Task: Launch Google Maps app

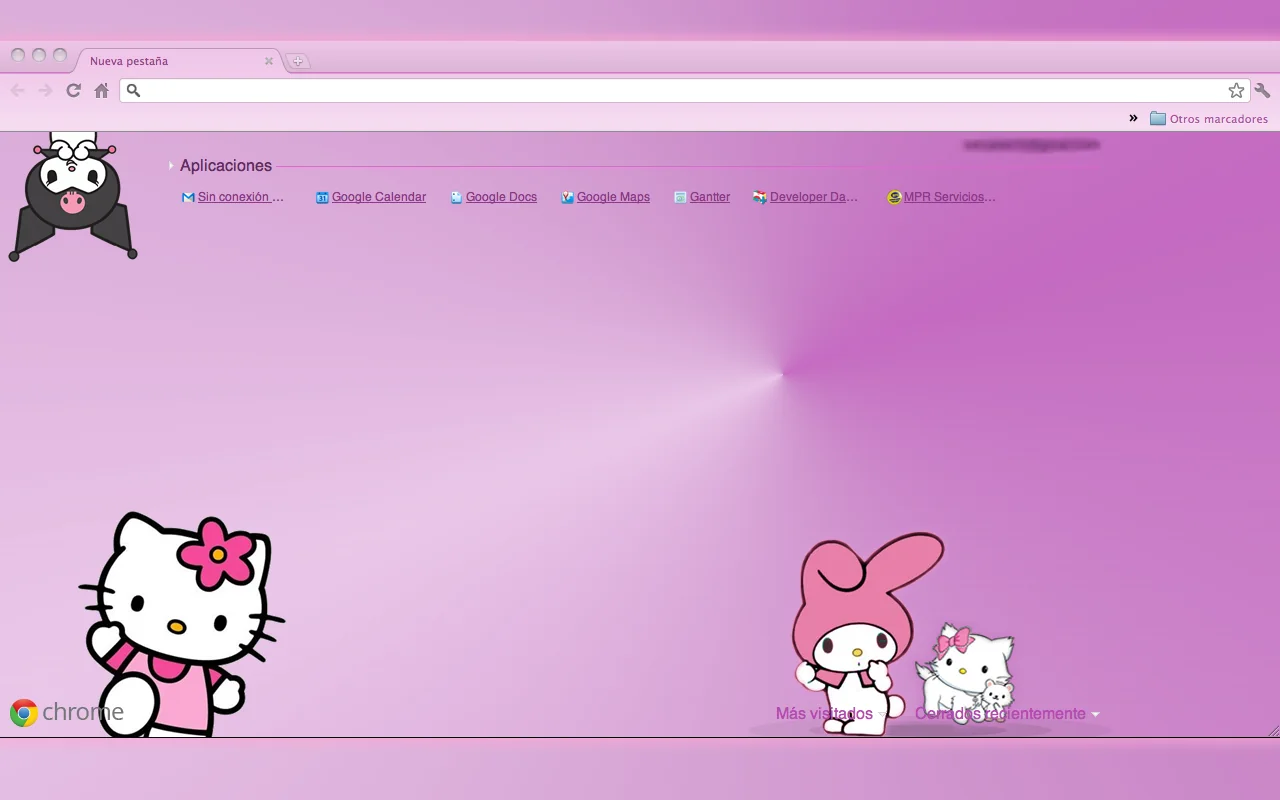Action: click(606, 197)
